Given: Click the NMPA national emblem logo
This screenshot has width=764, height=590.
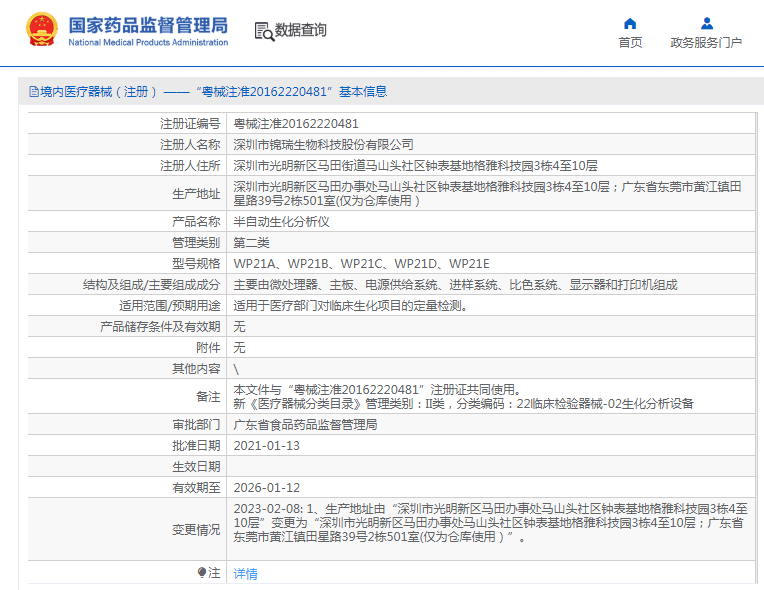Looking at the screenshot, I should tap(42, 30).
